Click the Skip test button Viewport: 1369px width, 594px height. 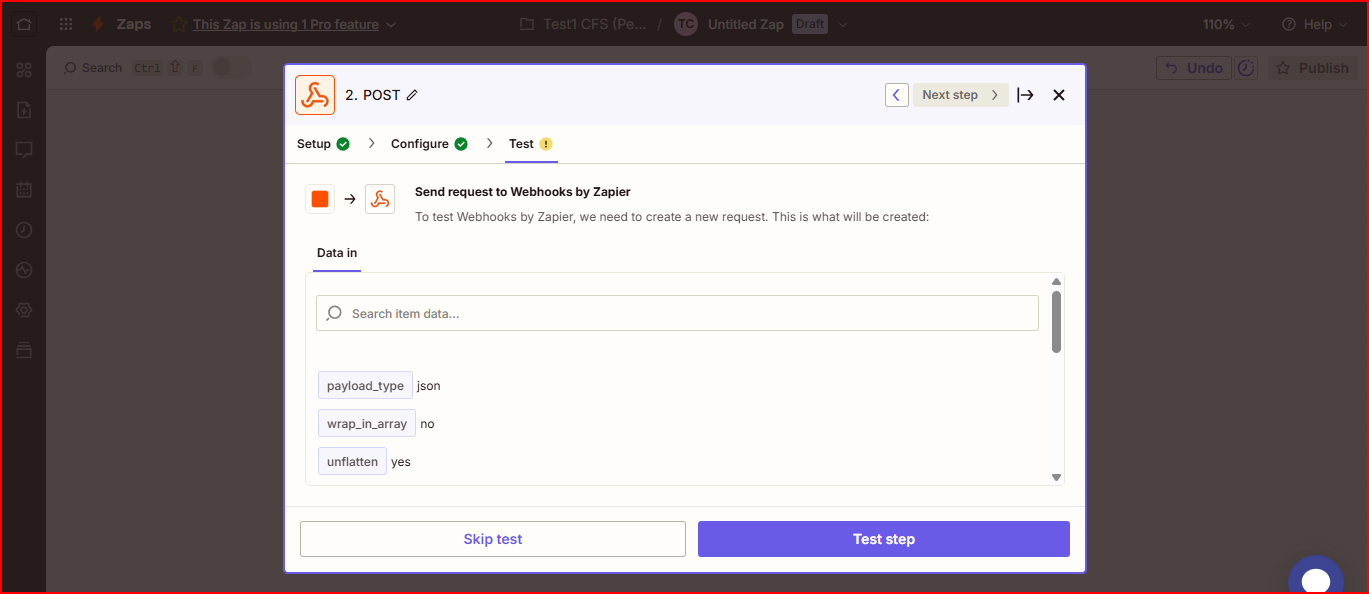493,539
